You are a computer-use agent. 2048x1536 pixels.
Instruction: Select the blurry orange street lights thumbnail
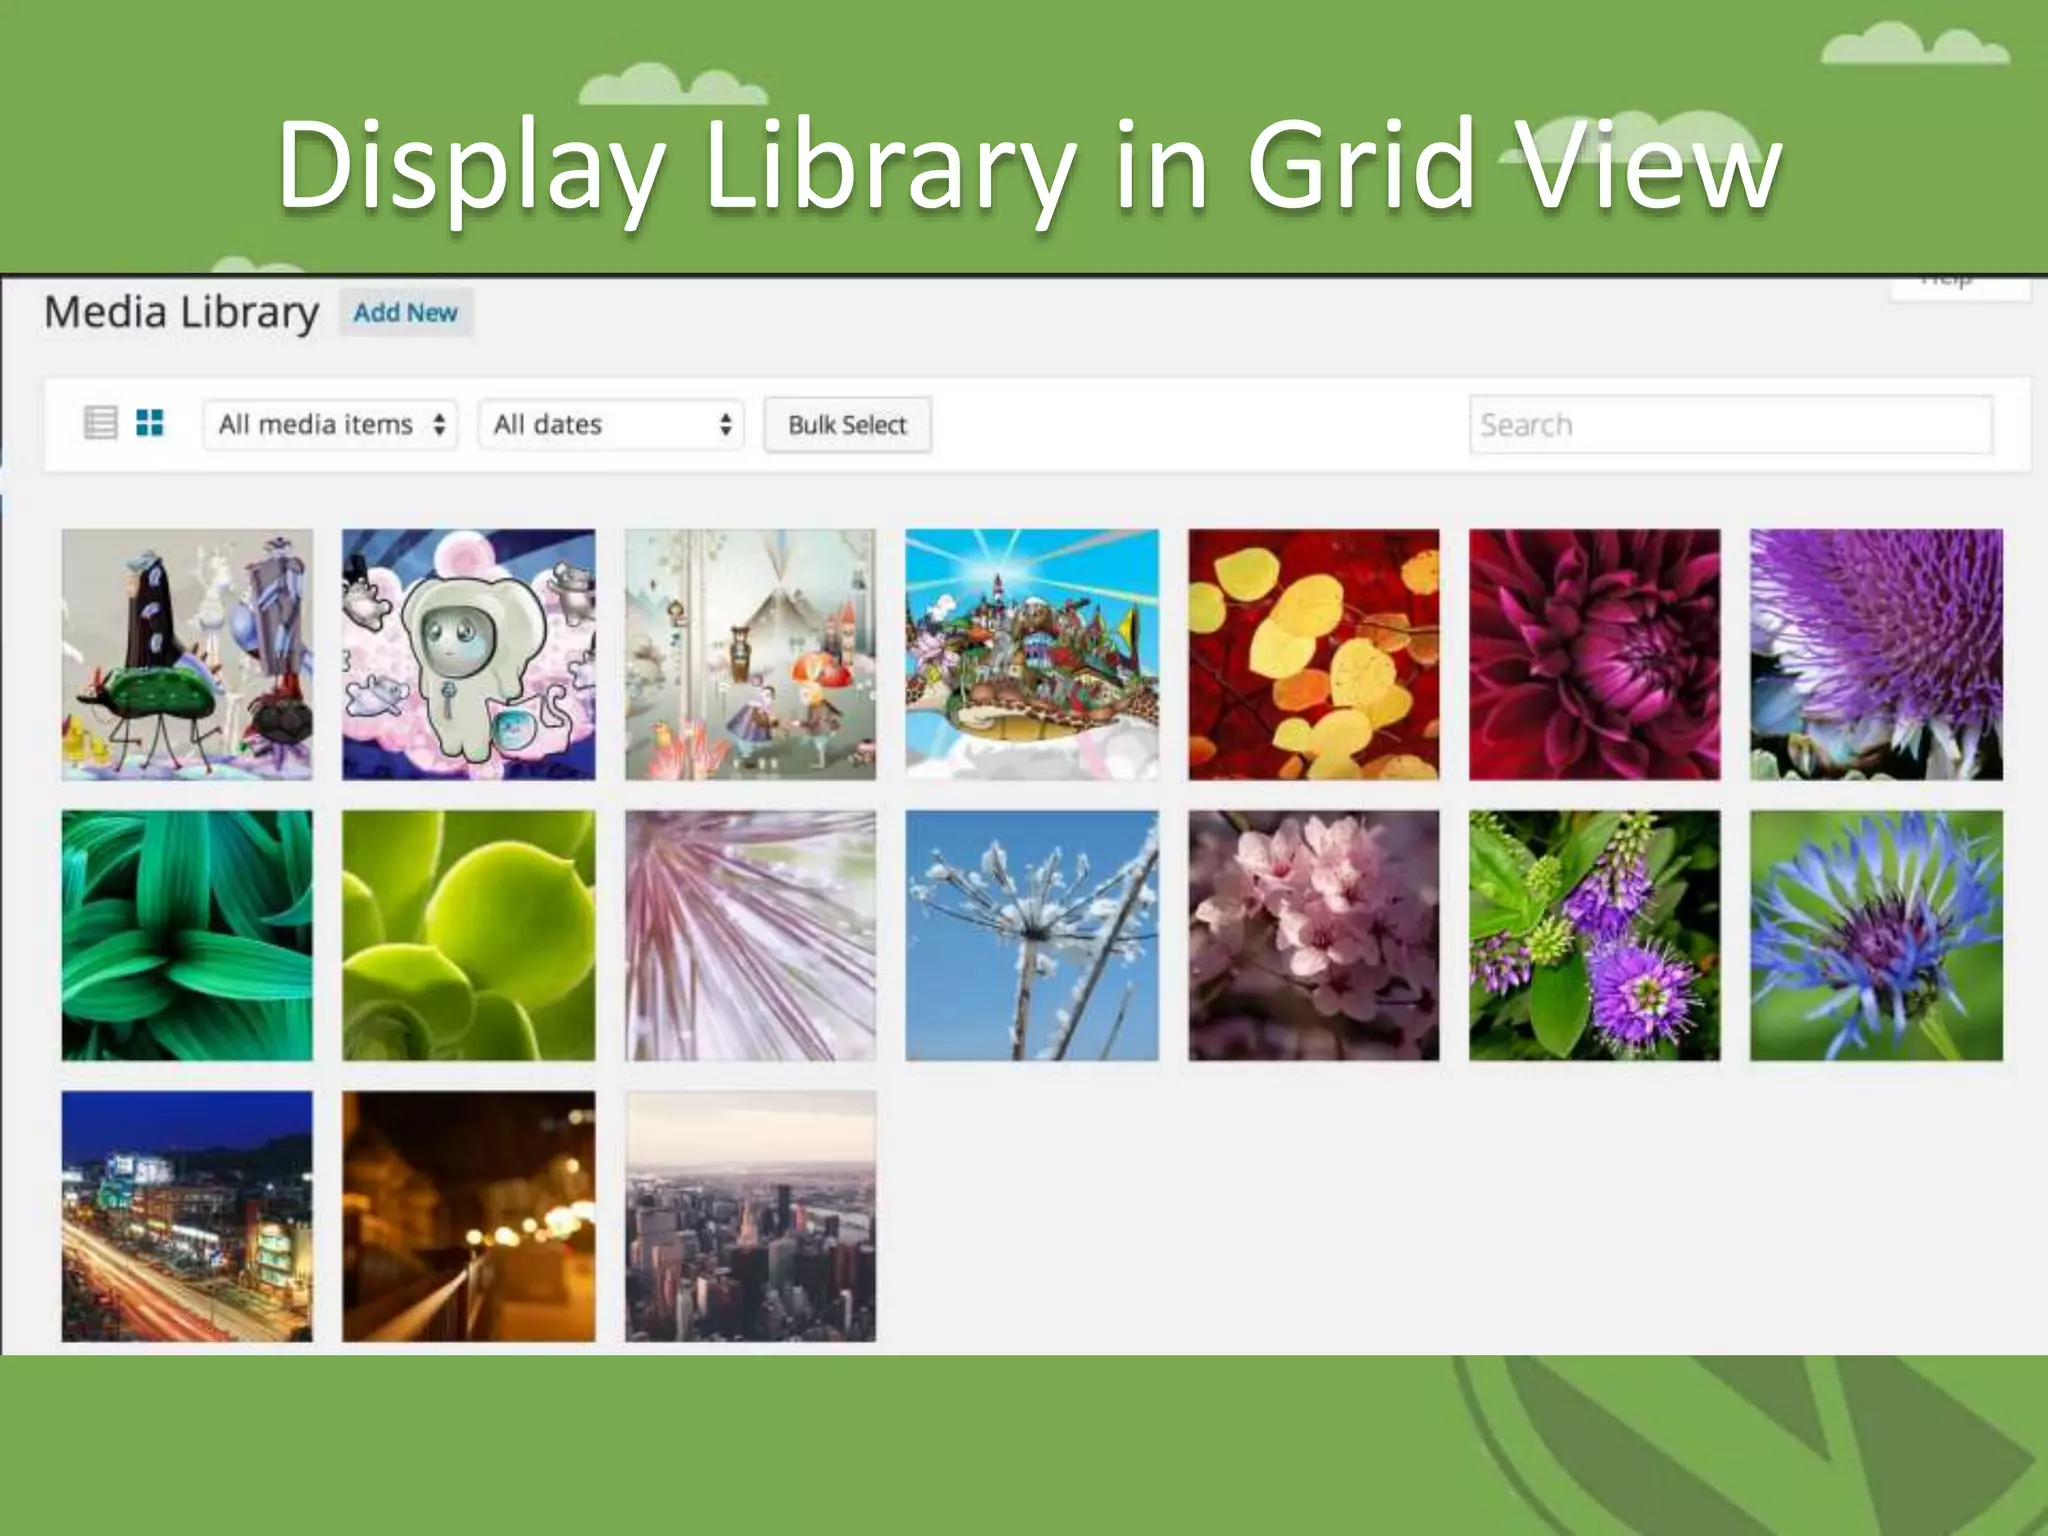(x=468, y=1216)
